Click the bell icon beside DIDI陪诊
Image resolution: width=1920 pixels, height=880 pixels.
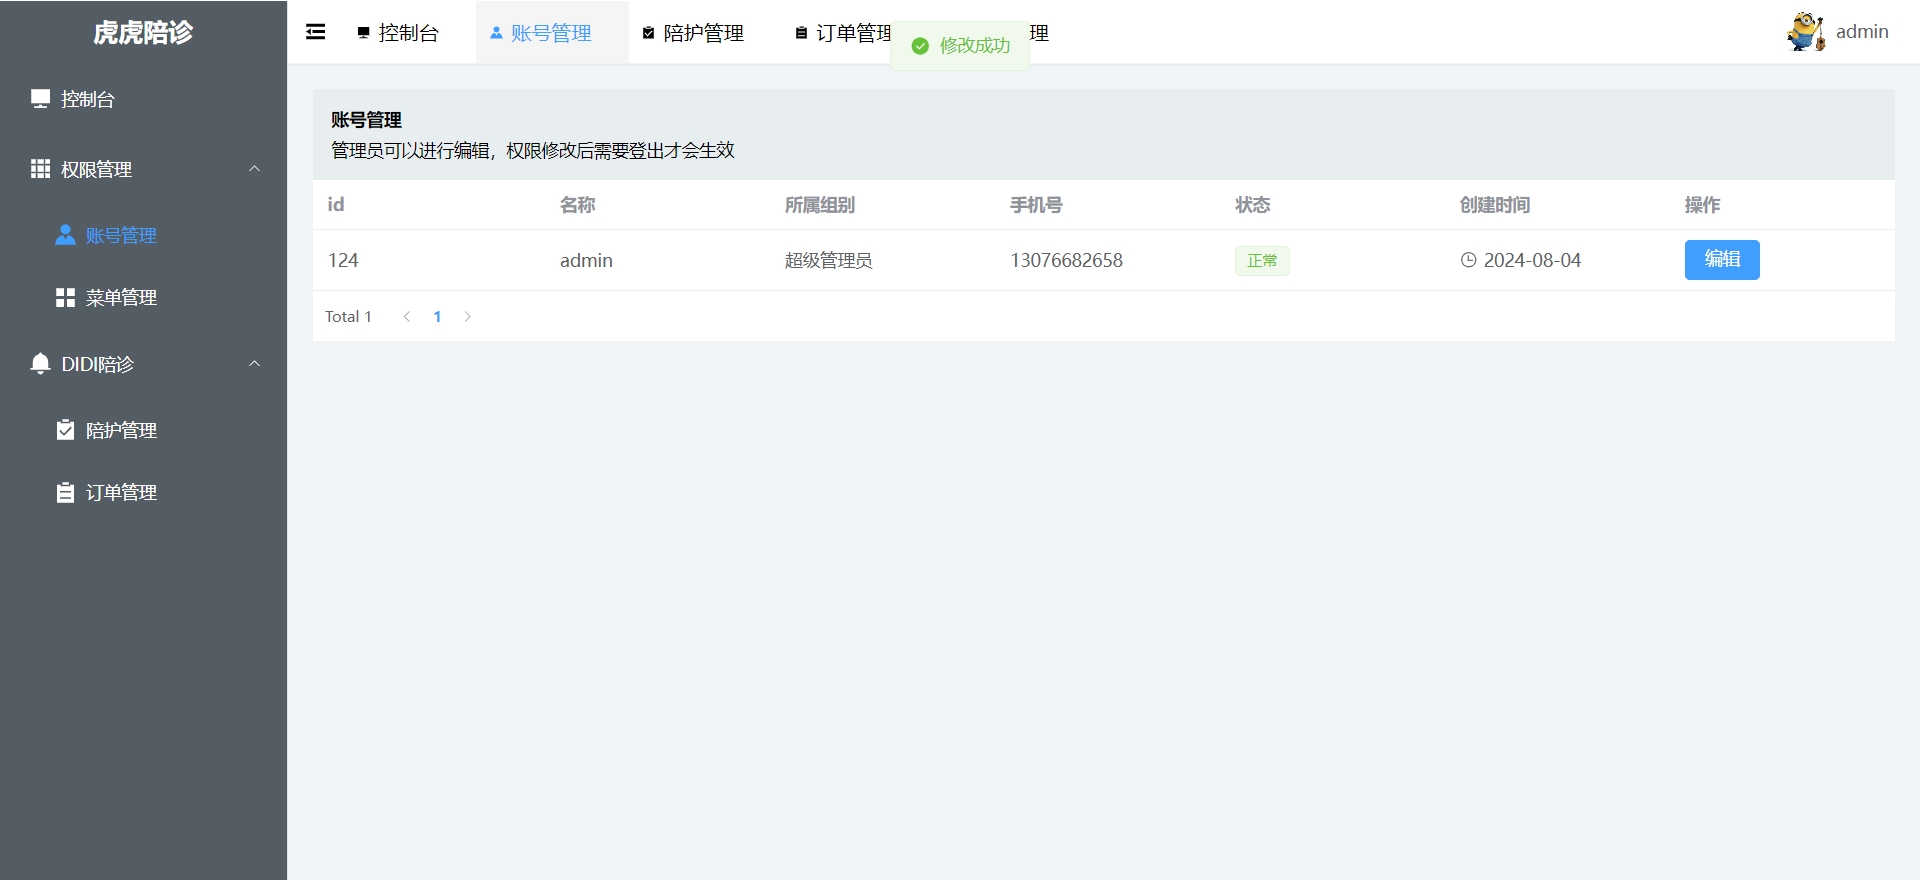pyautogui.click(x=40, y=364)
